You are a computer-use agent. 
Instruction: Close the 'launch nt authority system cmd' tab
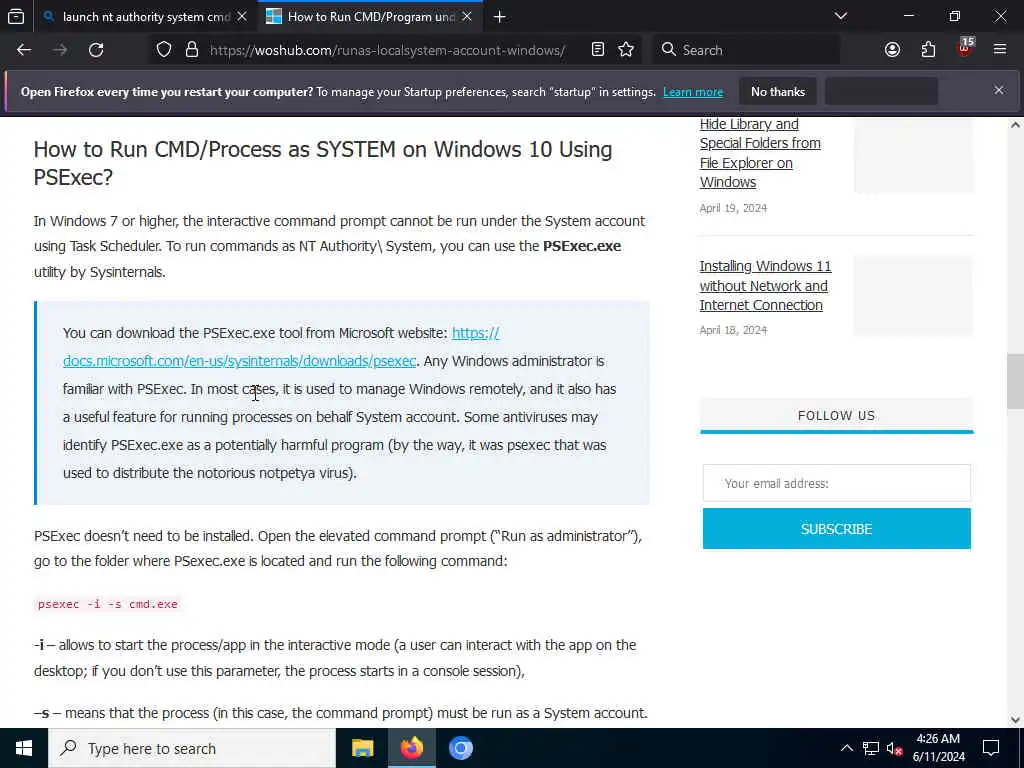pyautogui.click(x=242, y=17)
